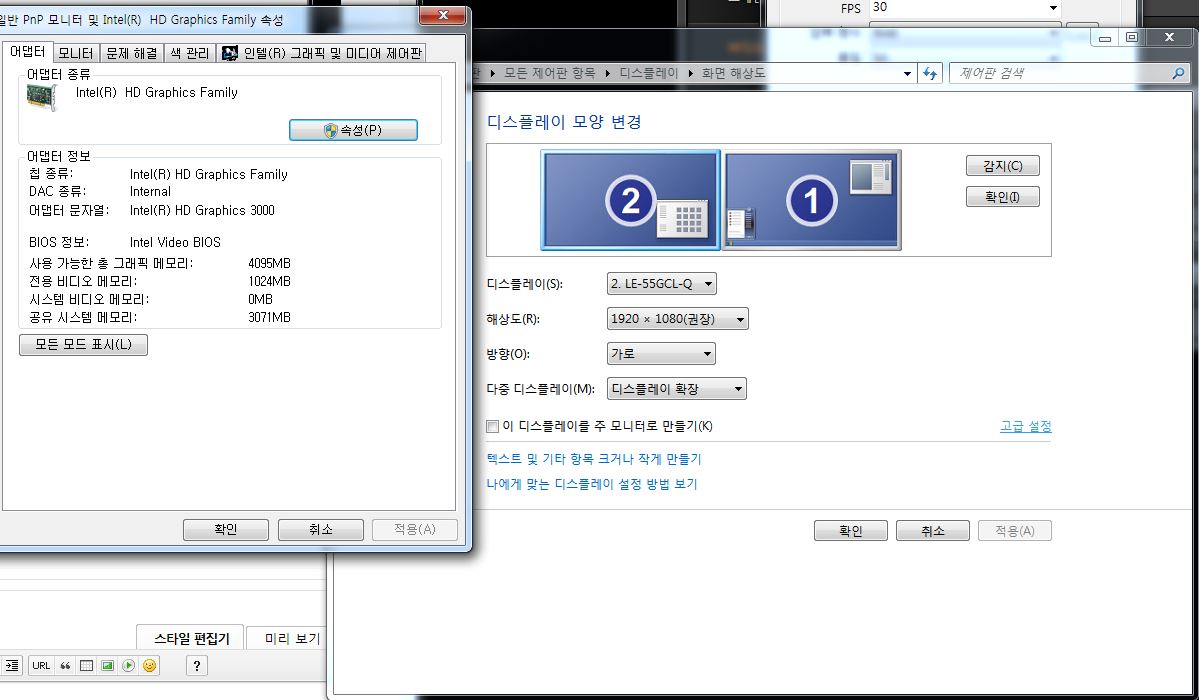Image resolution: width=1199 pixels, height=700 pixels.
Task: Insert a URL using the URL button
Action: [41, 666]
